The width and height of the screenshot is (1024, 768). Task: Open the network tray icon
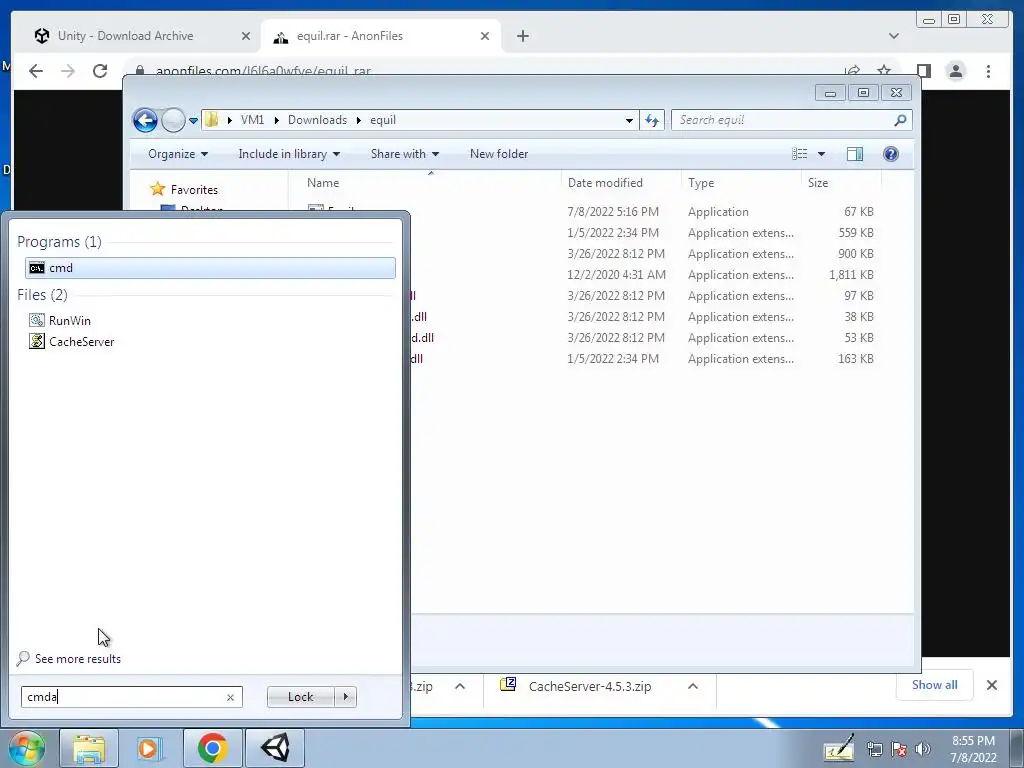coord(874,750)
